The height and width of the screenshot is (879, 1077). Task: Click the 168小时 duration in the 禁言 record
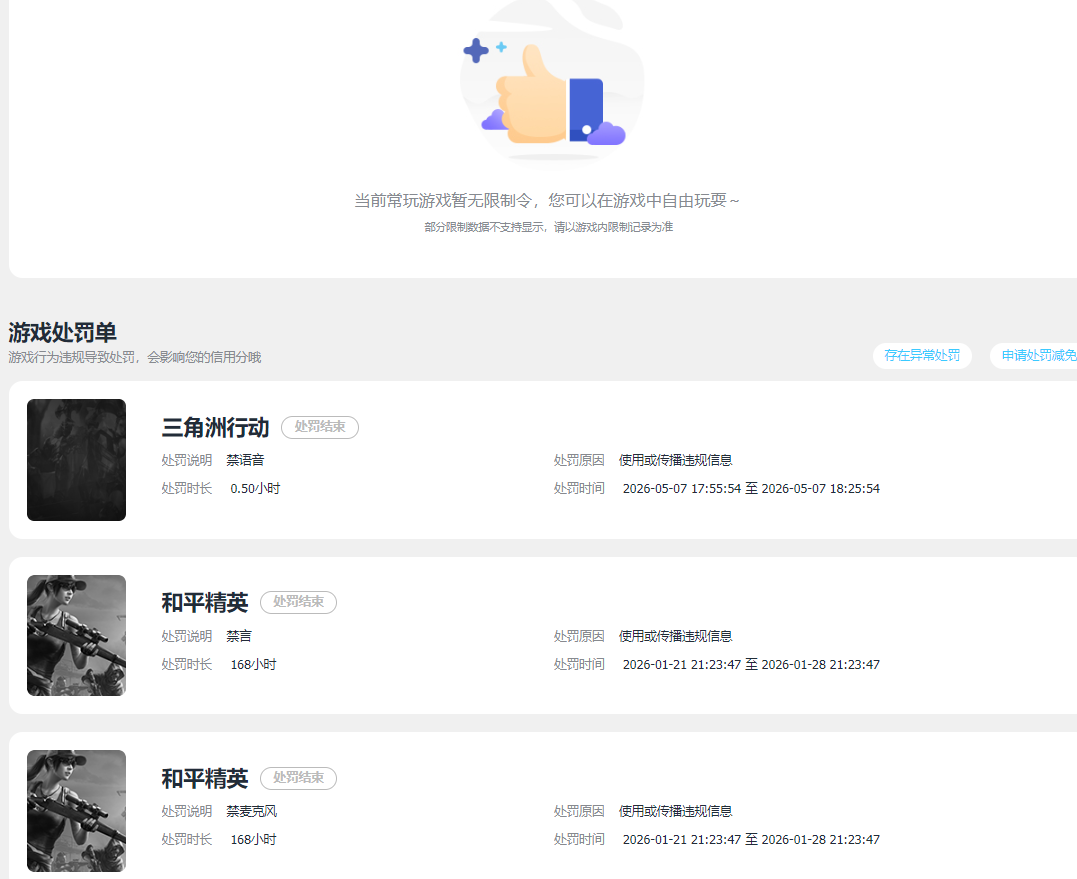(x=253, y=664)
